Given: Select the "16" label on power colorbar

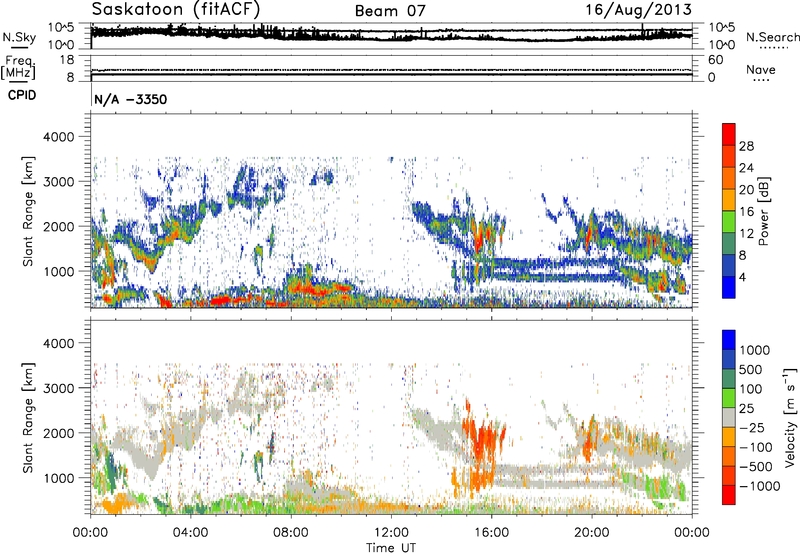Looking at the screenshot, I should coord(746,212).
